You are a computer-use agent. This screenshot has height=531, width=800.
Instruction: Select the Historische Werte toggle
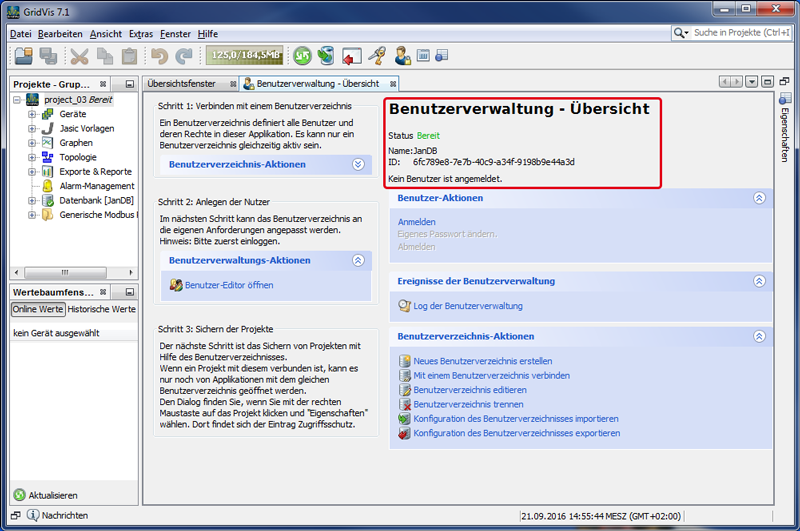[x=102, y=309]
